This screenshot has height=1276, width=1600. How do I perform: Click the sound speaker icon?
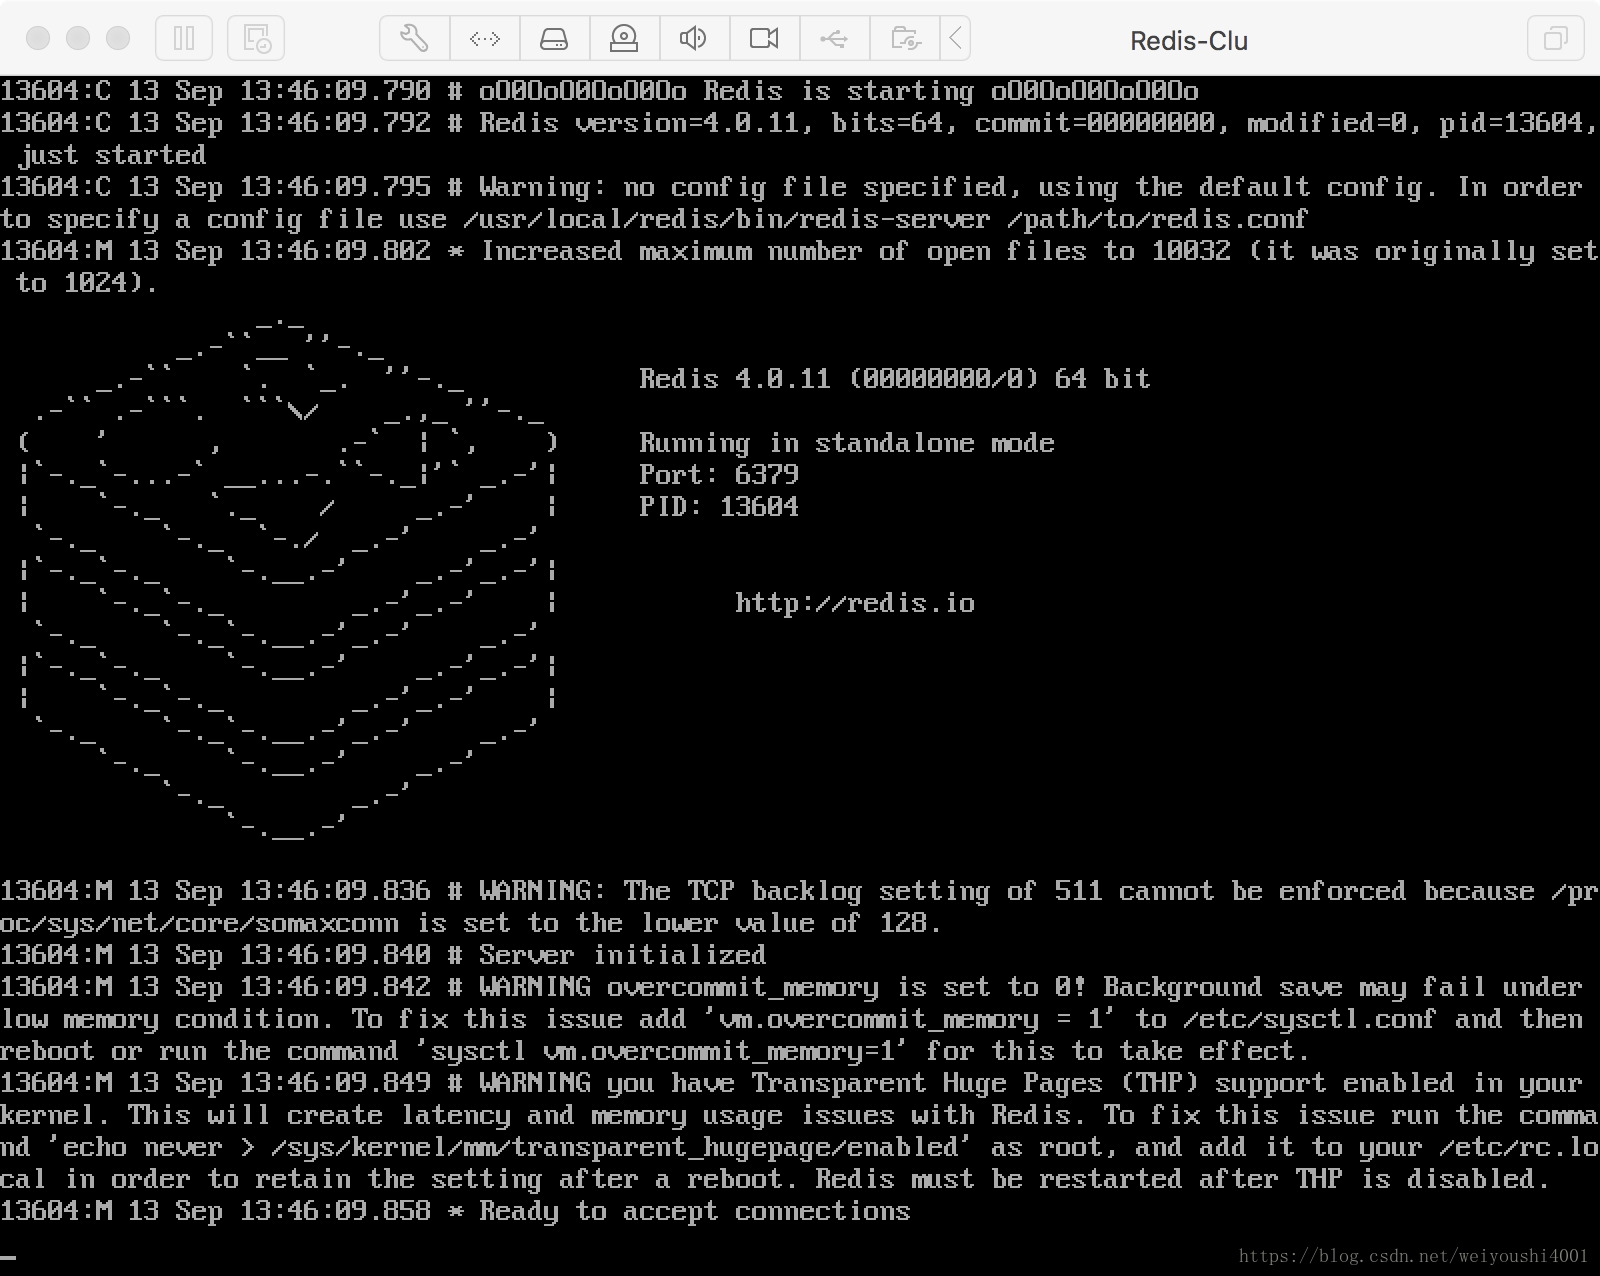pyautogui.click(x=694, y=39)
